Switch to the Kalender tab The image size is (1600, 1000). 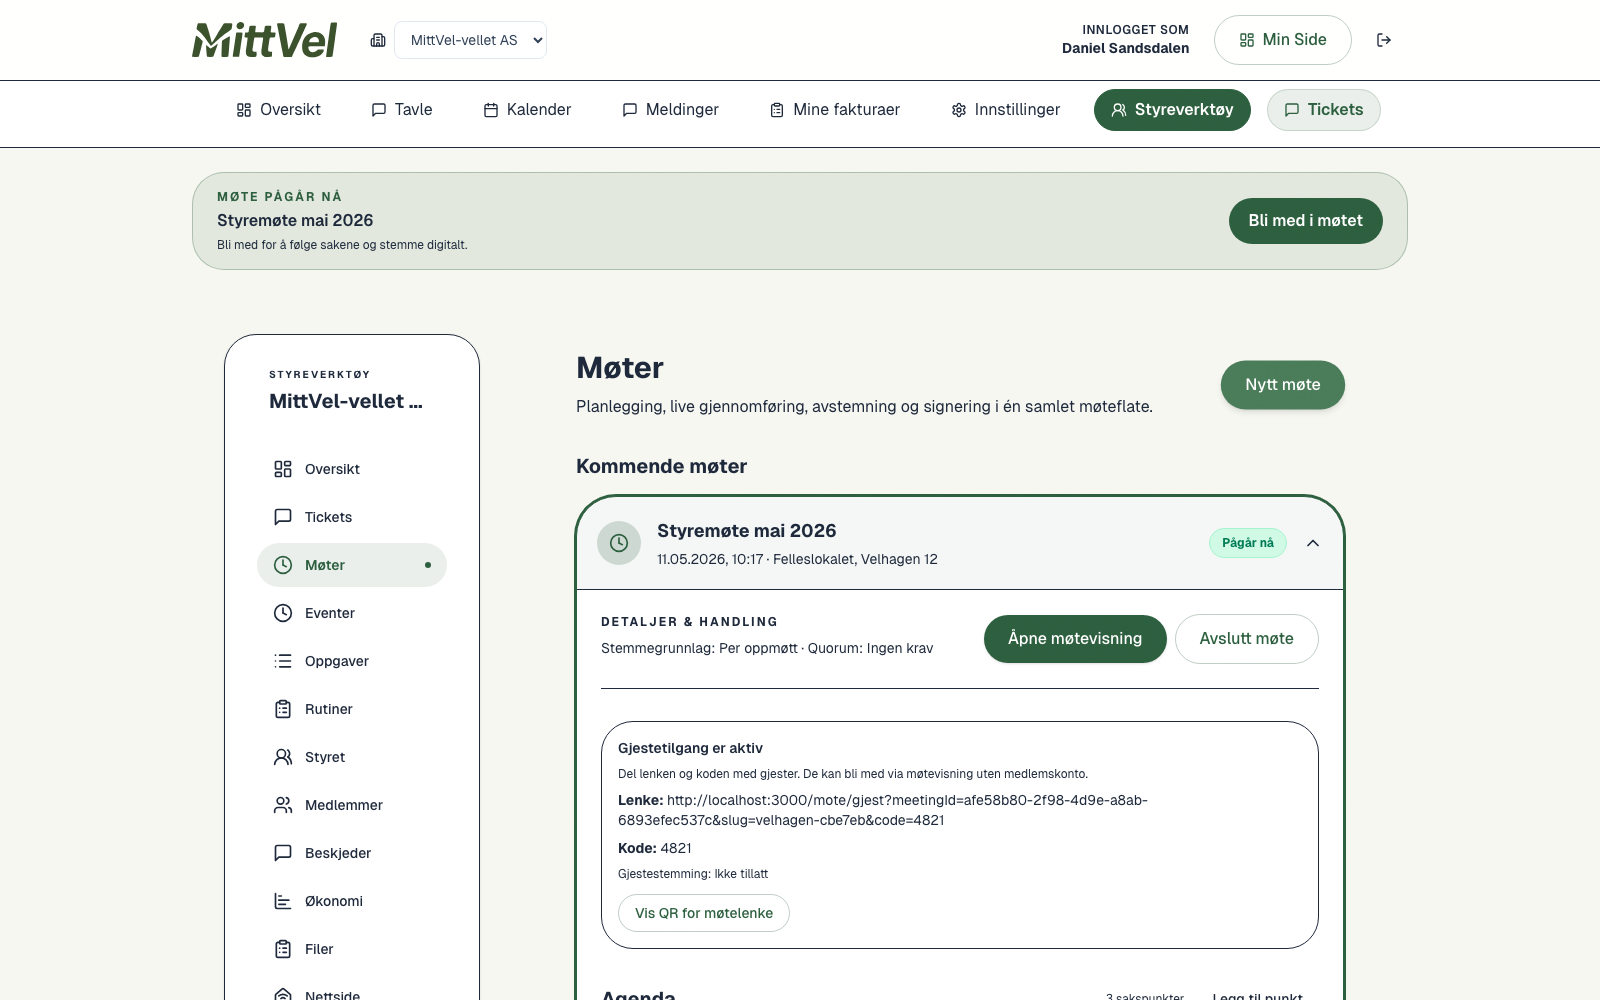click(x=527, y=110)
